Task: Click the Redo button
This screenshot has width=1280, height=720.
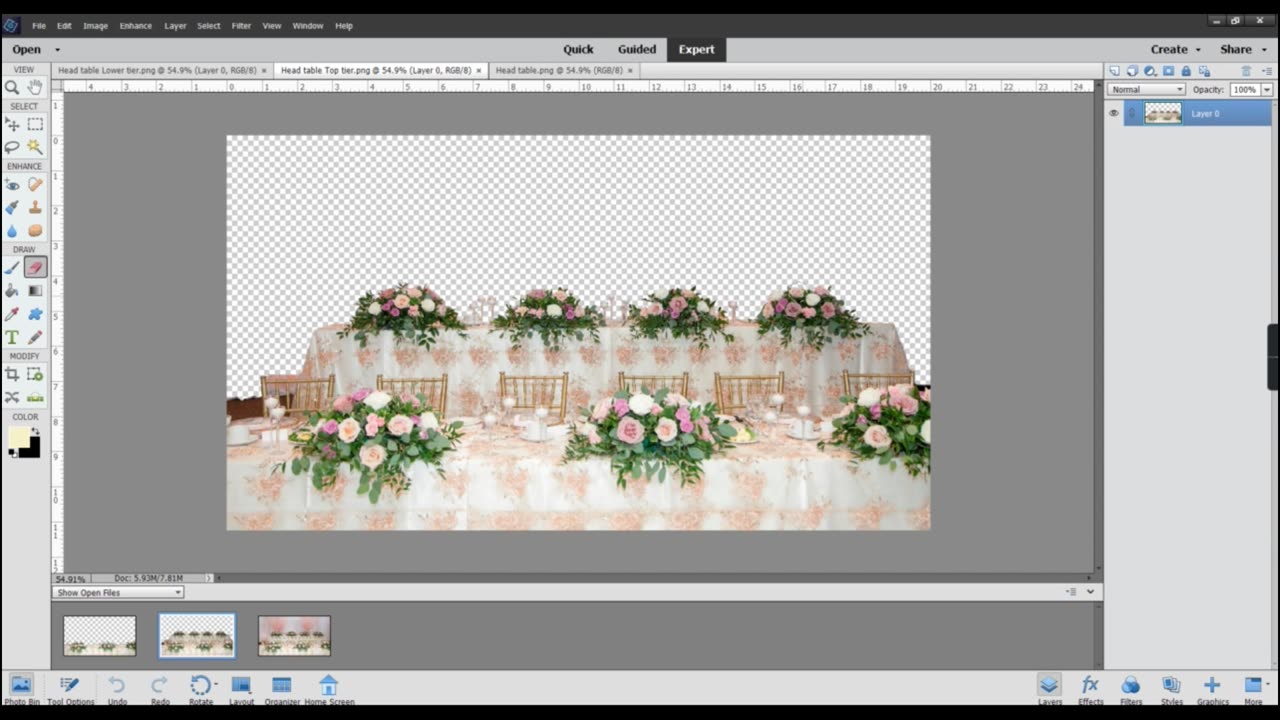Action: pos(159,688)
